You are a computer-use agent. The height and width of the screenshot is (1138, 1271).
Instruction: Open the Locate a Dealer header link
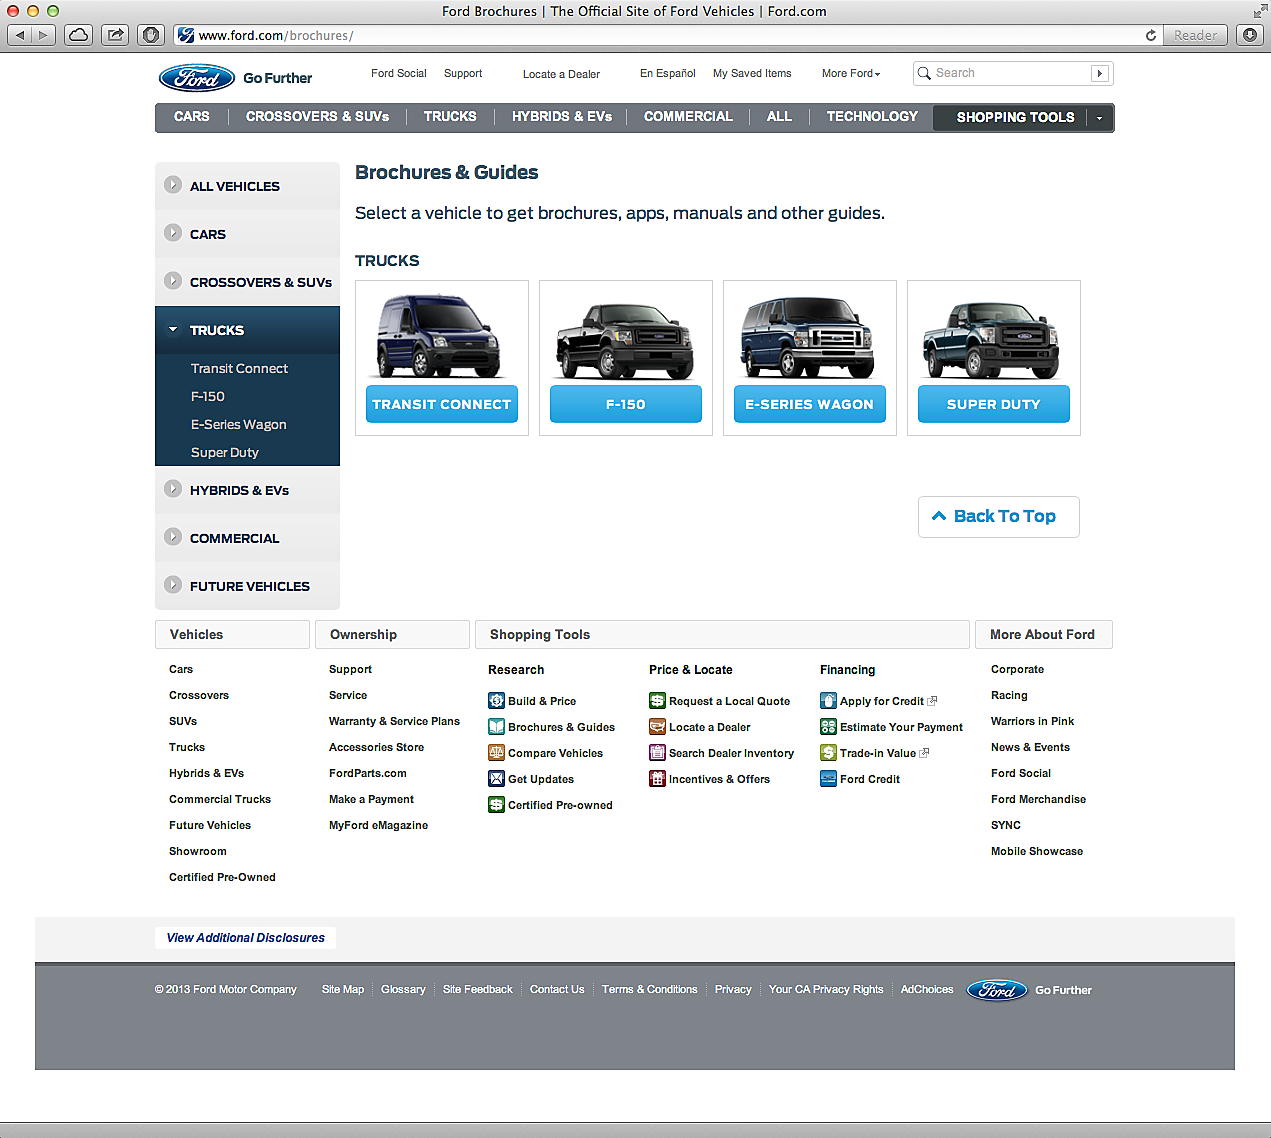pos(561,74)
